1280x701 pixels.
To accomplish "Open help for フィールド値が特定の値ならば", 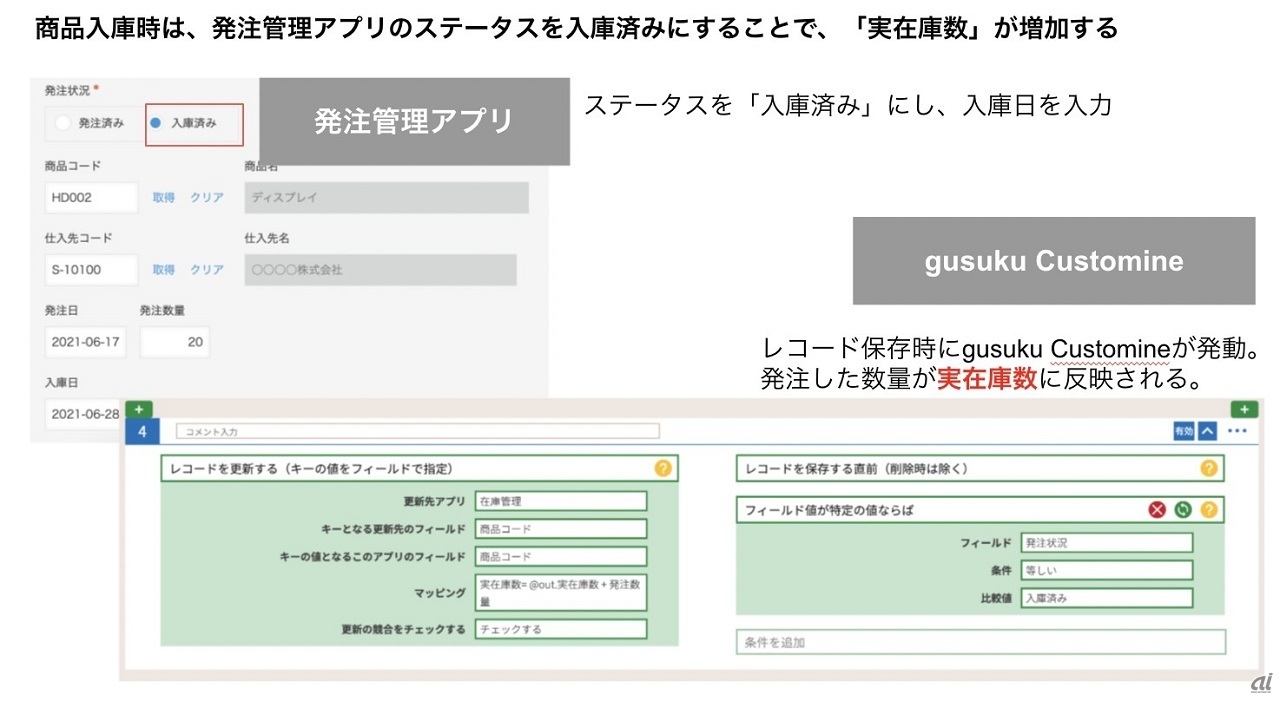I will (1208, 510).
